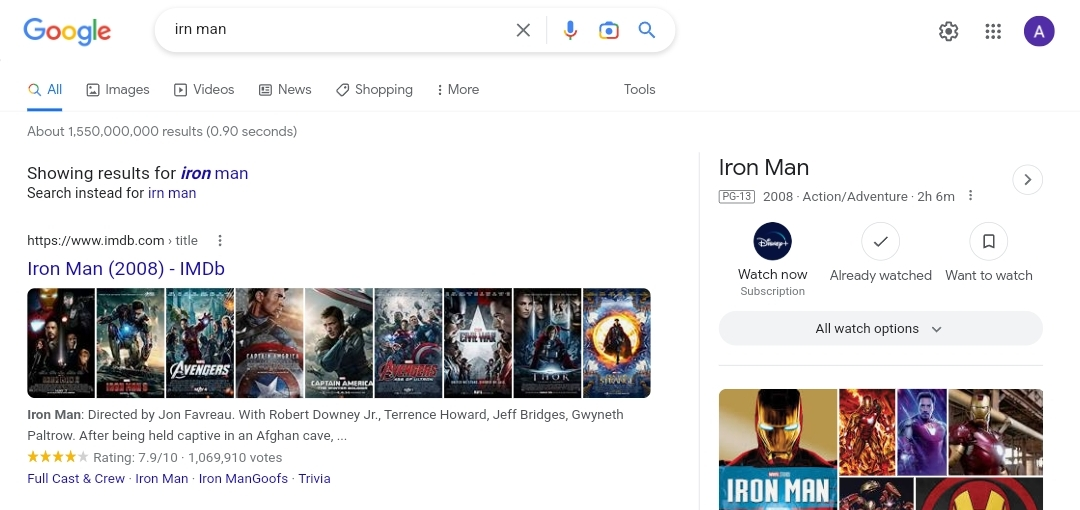Select the All results tab
Viewport: 1080px width, 510px height.
coord(45,90)
